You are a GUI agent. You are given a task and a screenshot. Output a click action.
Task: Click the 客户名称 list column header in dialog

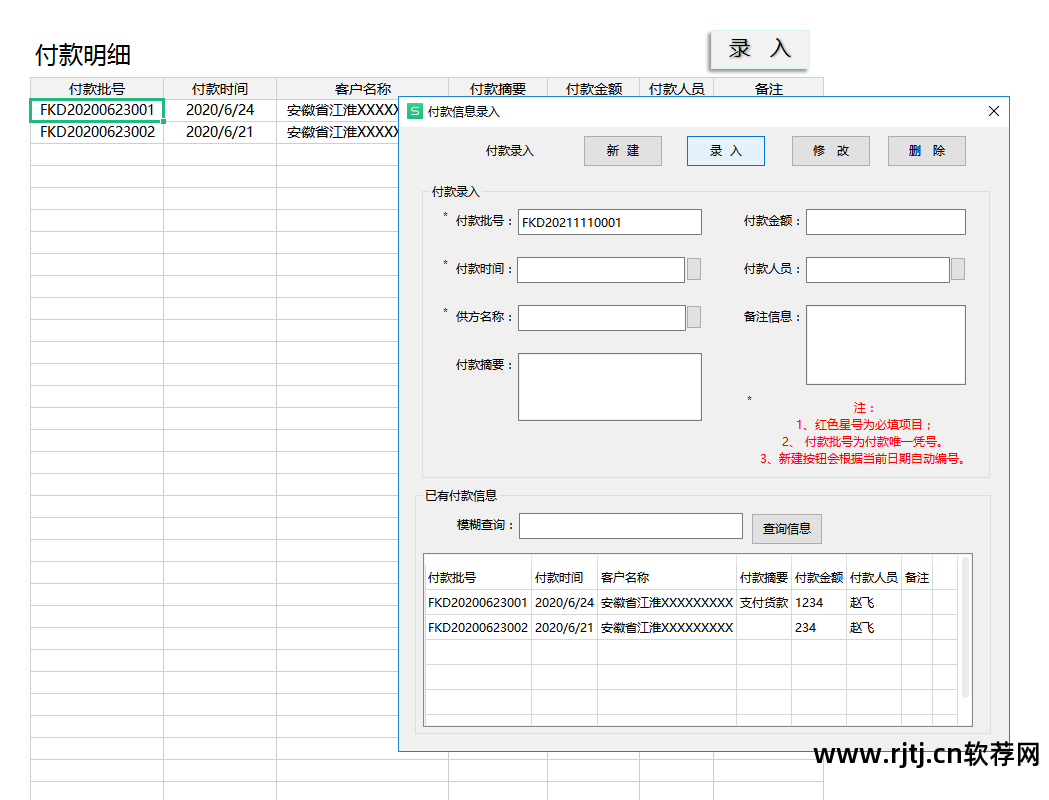(625, 577)
